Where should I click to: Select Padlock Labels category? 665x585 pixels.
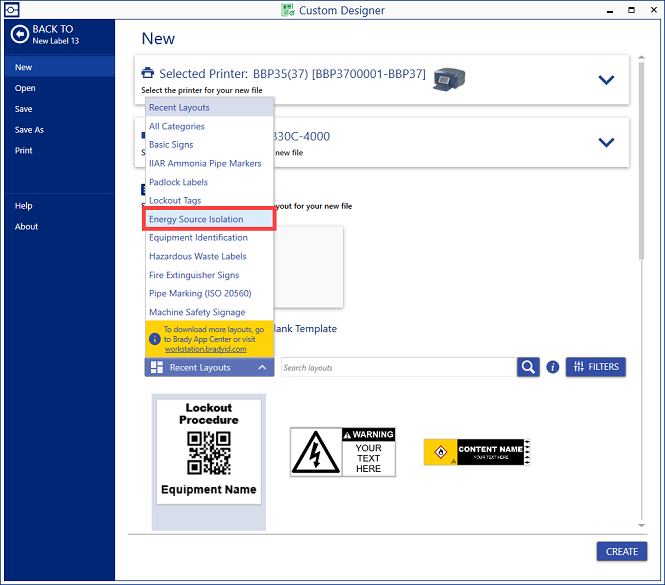pyautogui.click(x=210, y=182)
